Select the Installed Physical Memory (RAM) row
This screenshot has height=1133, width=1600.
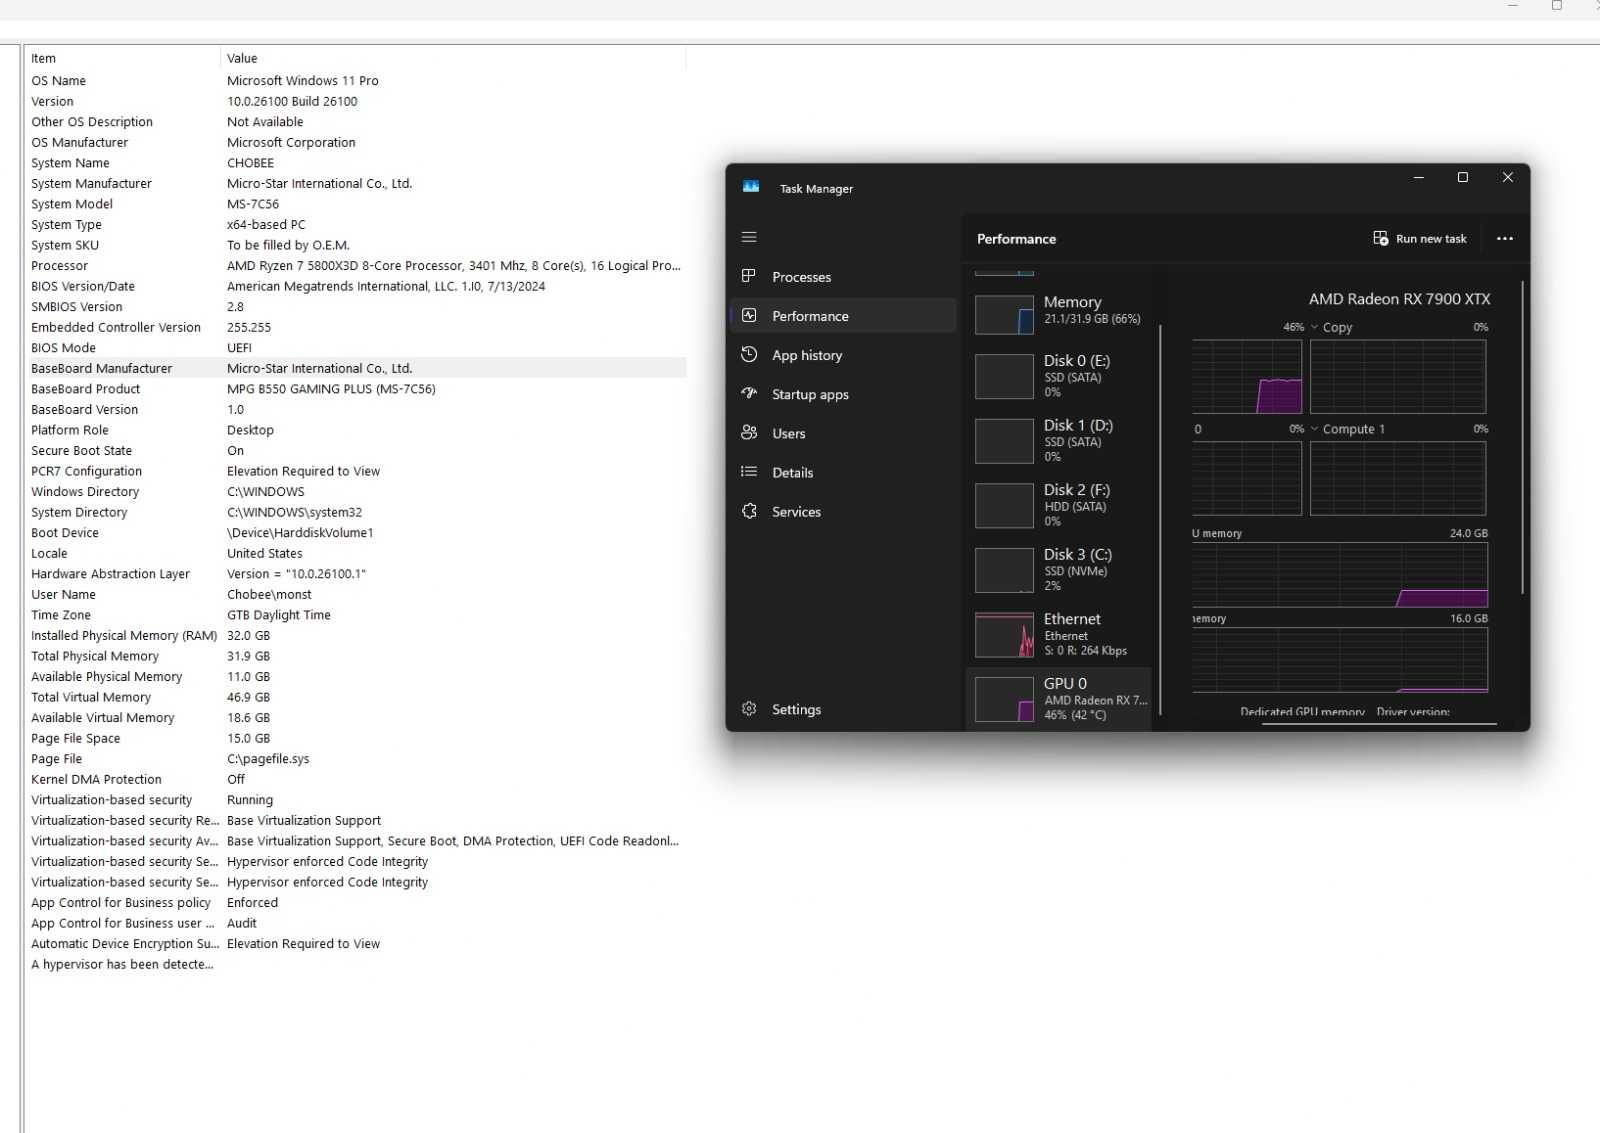pyautogui.click(x=356, y=635)
